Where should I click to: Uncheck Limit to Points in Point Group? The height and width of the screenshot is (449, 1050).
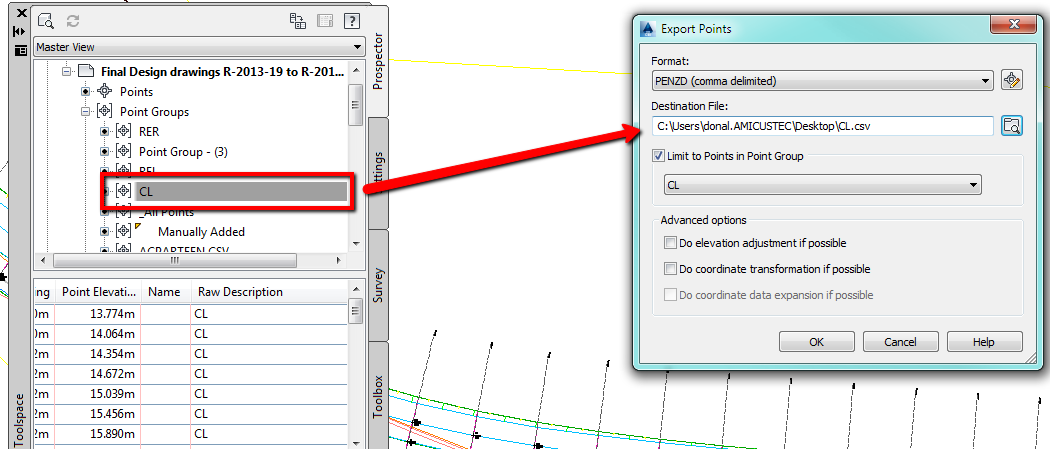tap(658, 156)
